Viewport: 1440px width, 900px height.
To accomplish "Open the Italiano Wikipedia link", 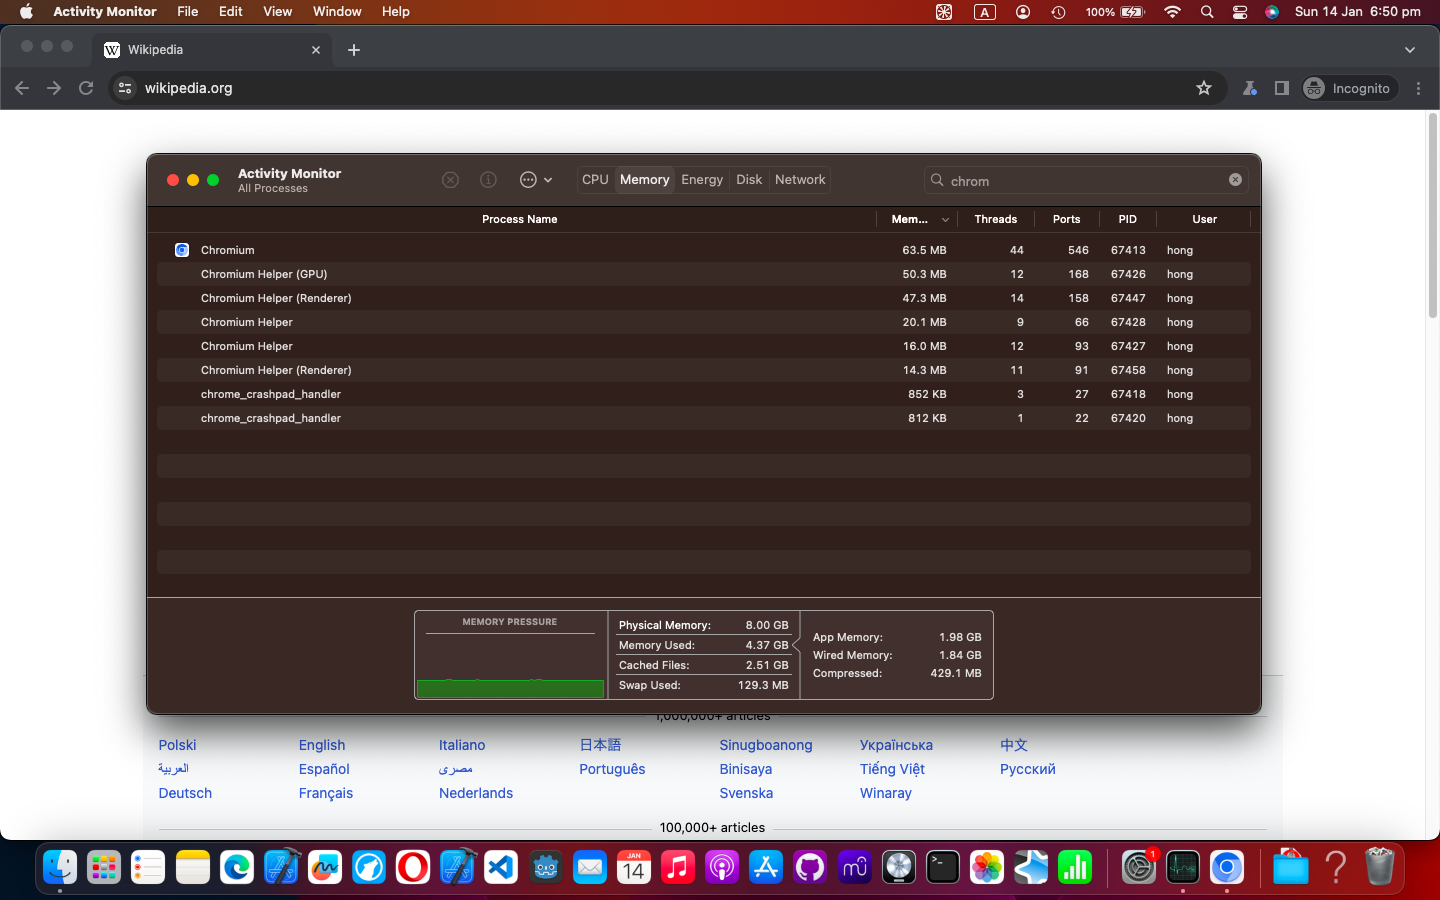I will pos(462,745).
